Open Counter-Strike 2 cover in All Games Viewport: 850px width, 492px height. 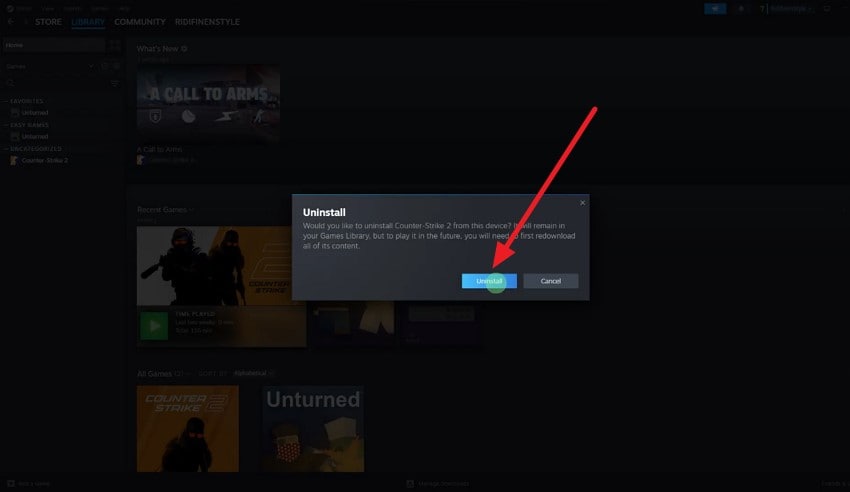click(188, 429)
